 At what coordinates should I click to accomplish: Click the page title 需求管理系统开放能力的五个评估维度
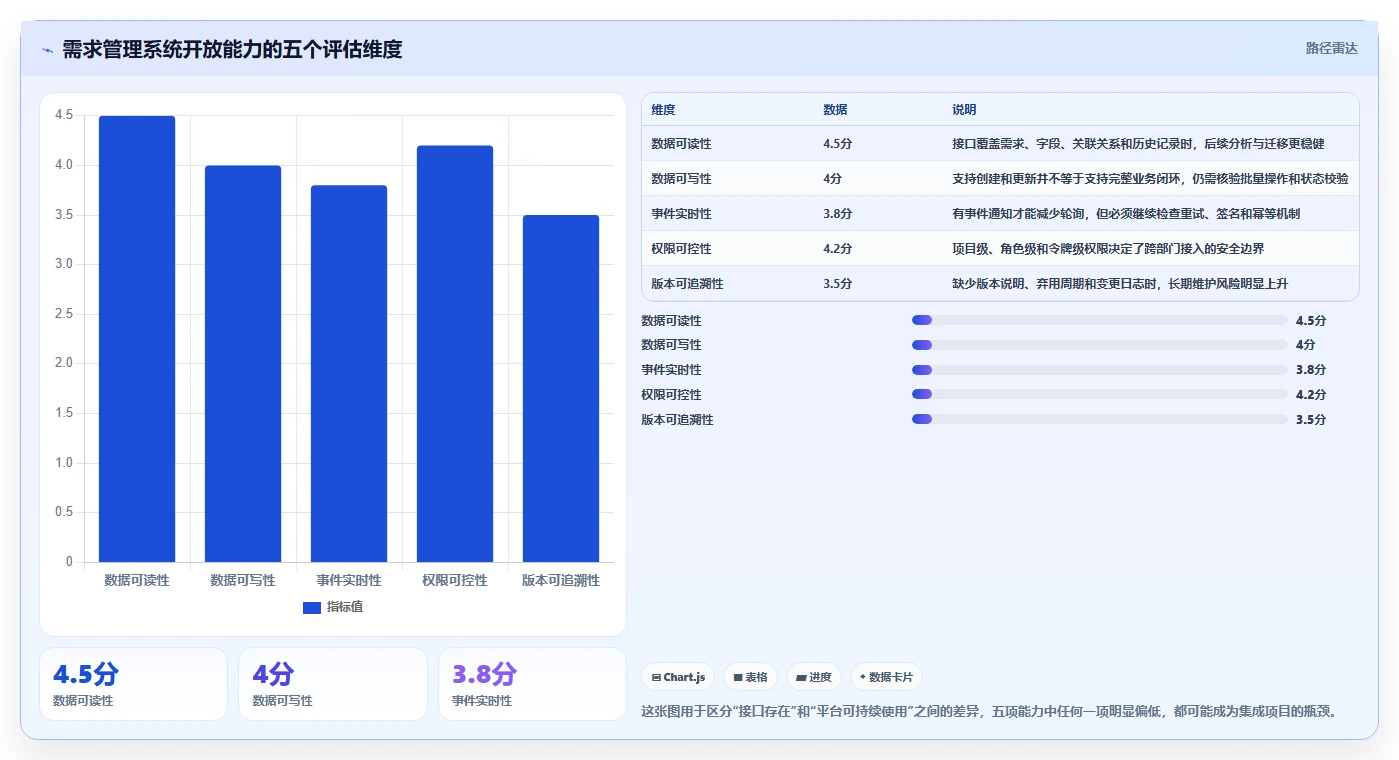pos(232,50)
